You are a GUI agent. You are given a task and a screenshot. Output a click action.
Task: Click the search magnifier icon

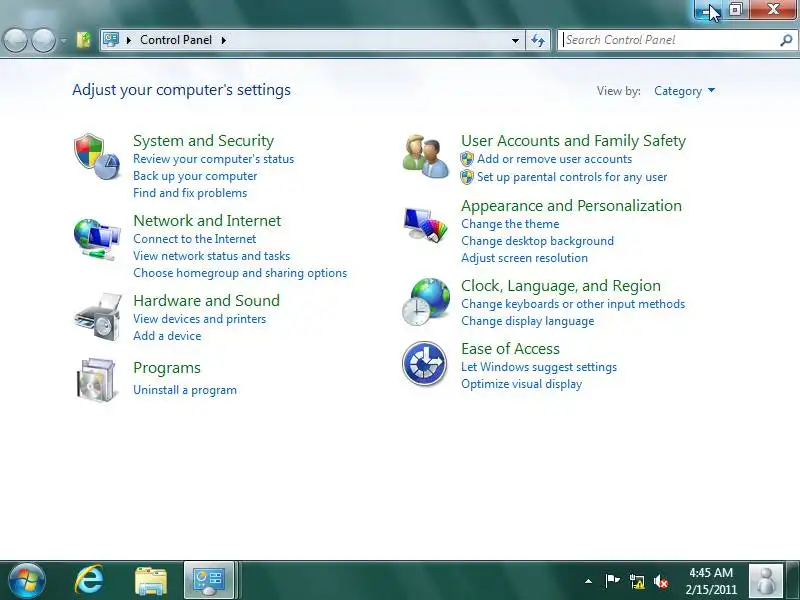click(786, 40)
